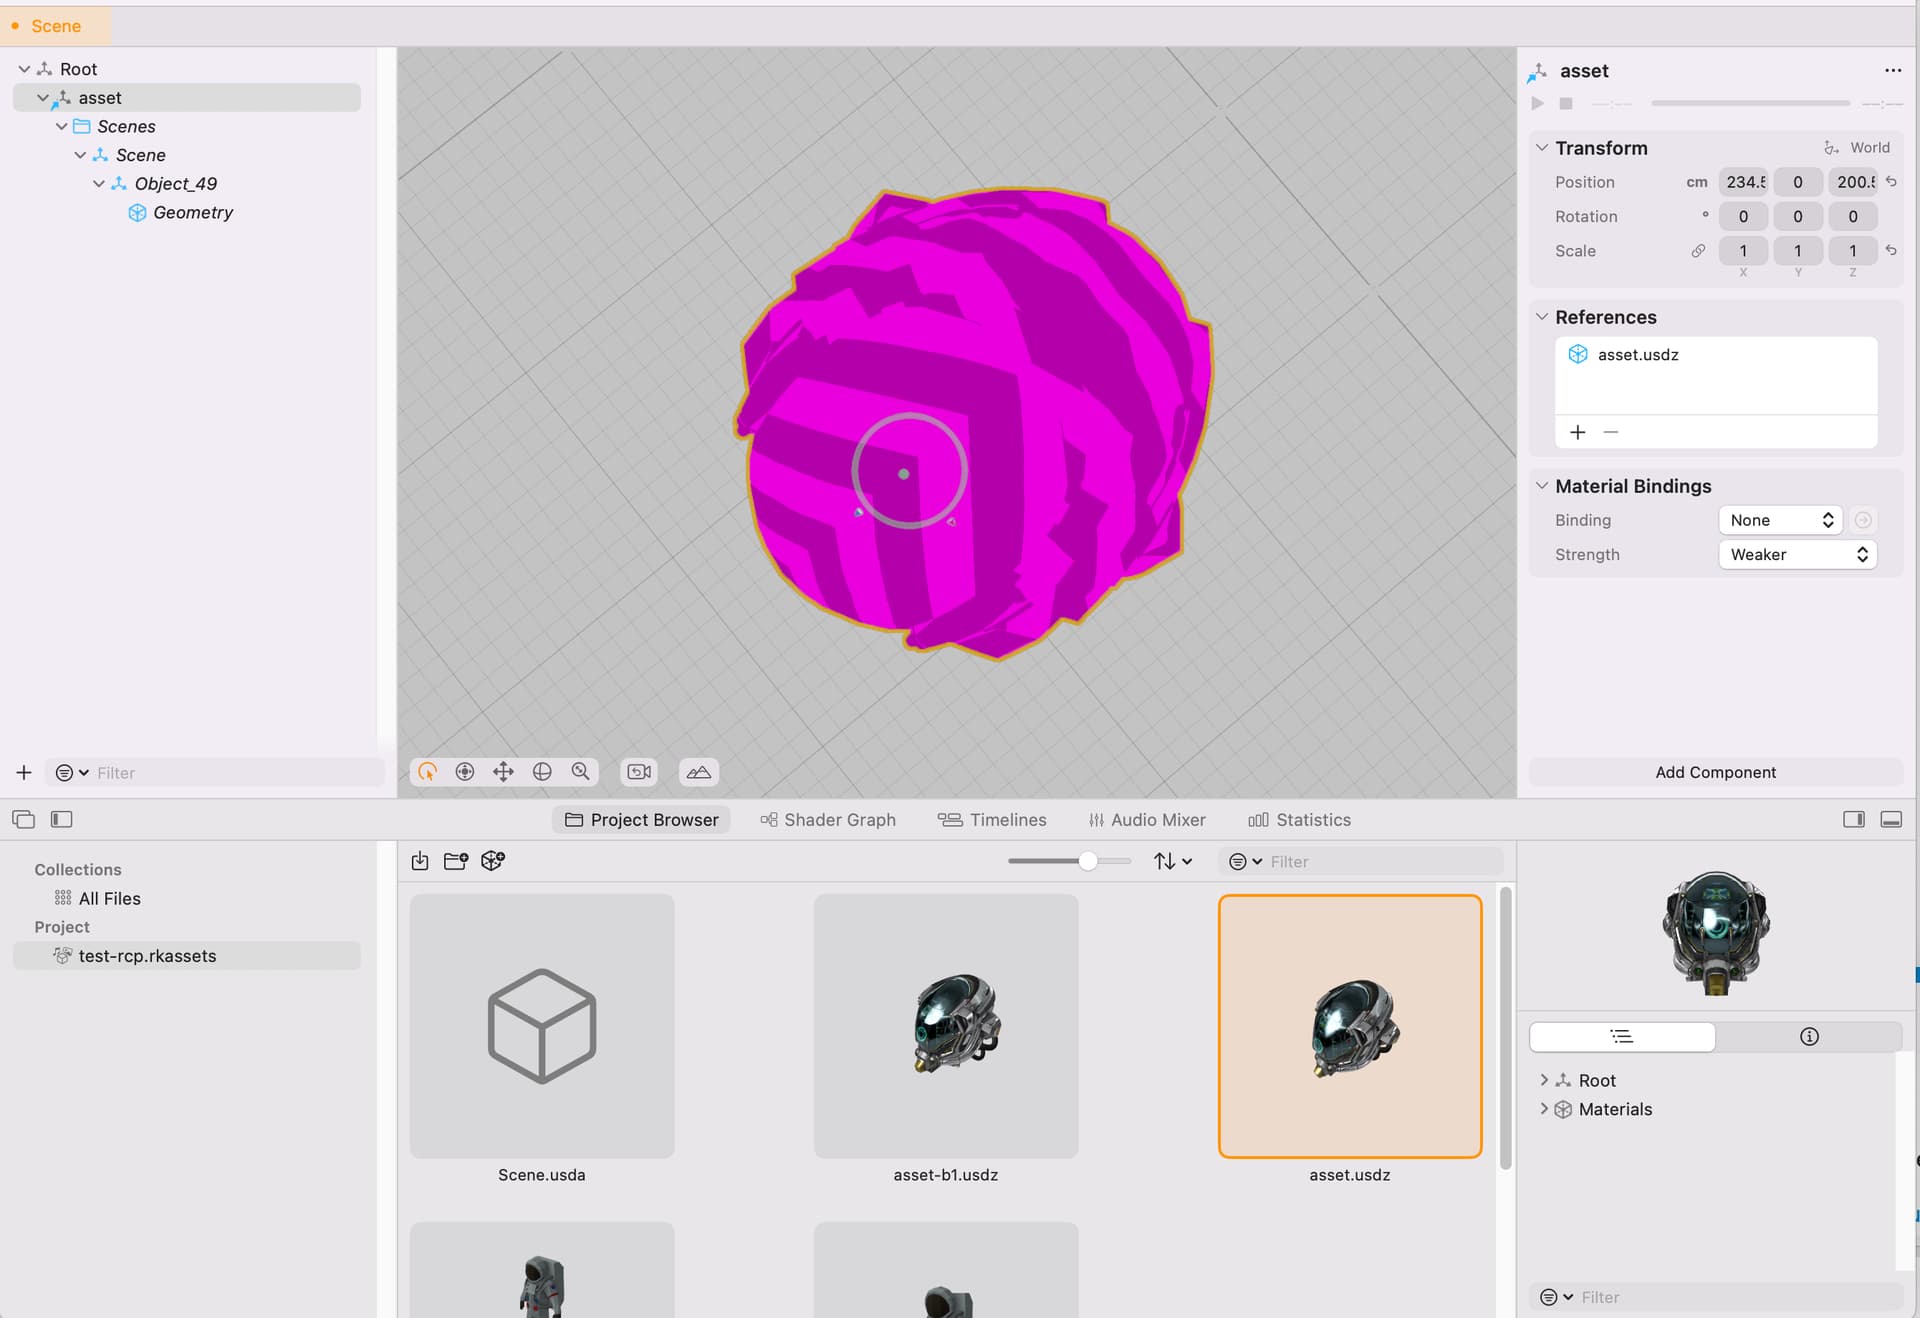Open the Strength dropdown showing Weaker

[1797, 554]
